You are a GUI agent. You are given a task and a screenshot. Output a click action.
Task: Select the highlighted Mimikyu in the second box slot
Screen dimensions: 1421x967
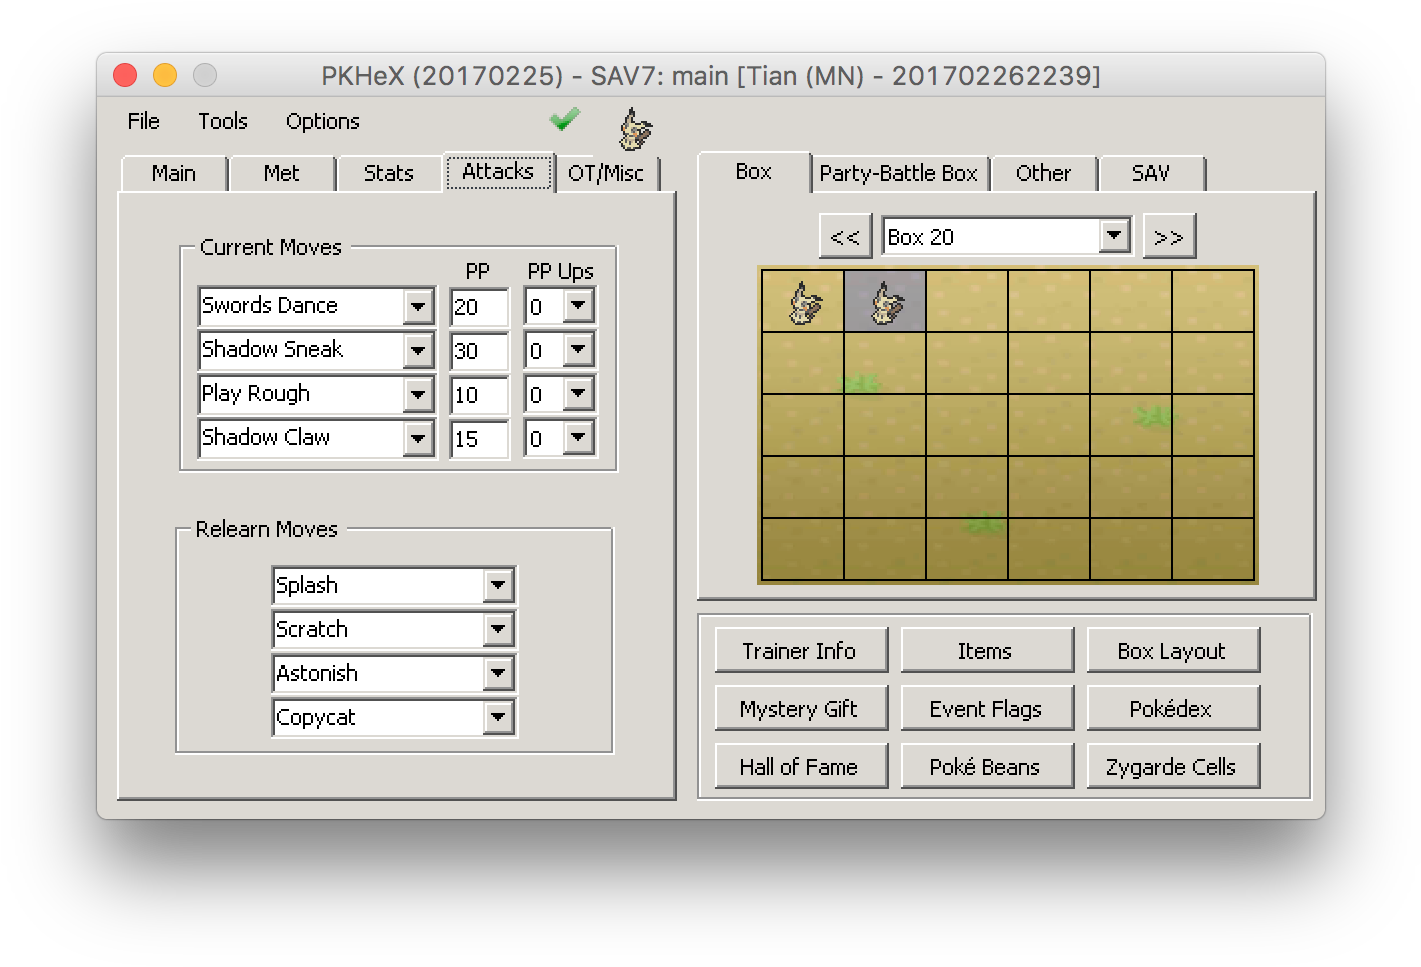point(884,299)
